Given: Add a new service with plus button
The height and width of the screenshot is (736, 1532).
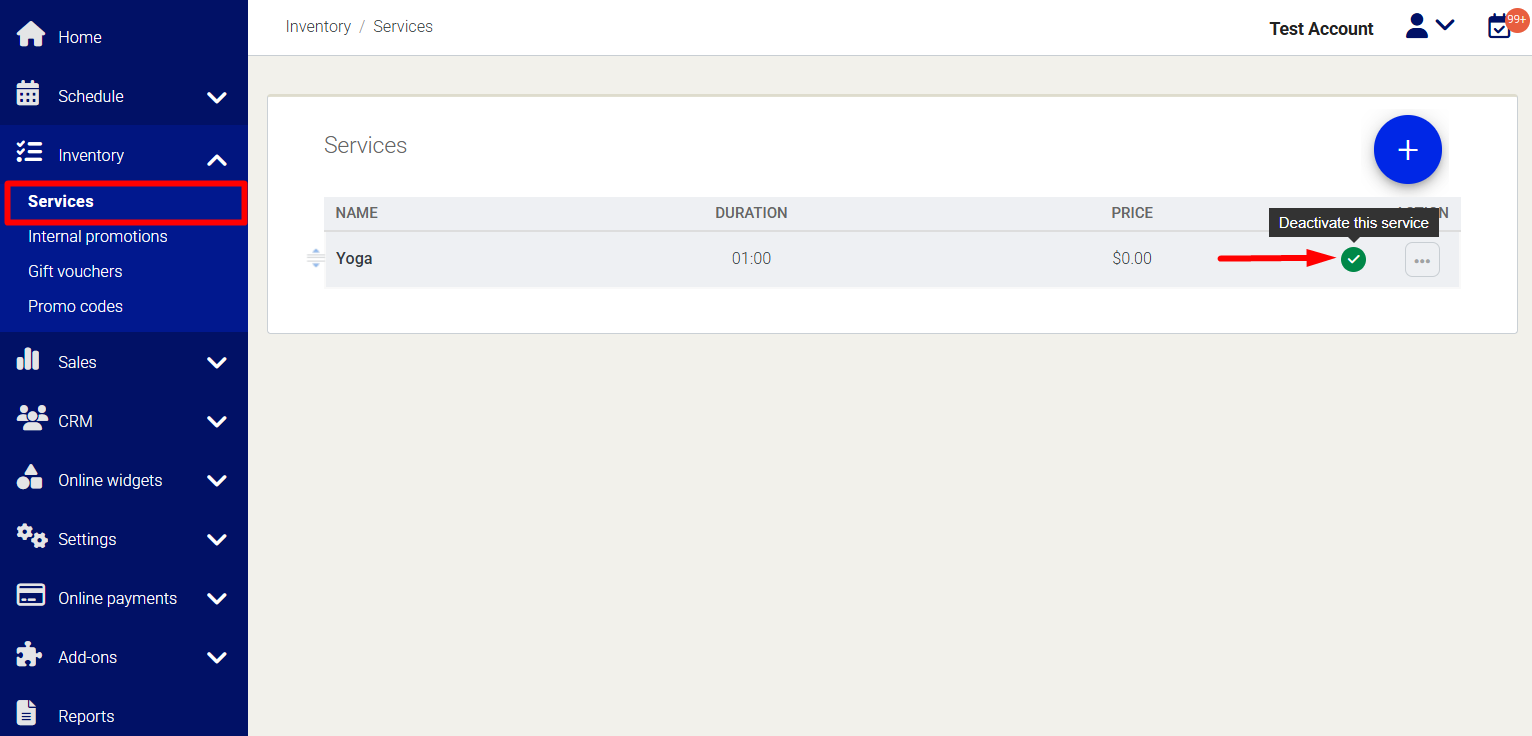Looking at the screenshot, I should coord(1407,150).
